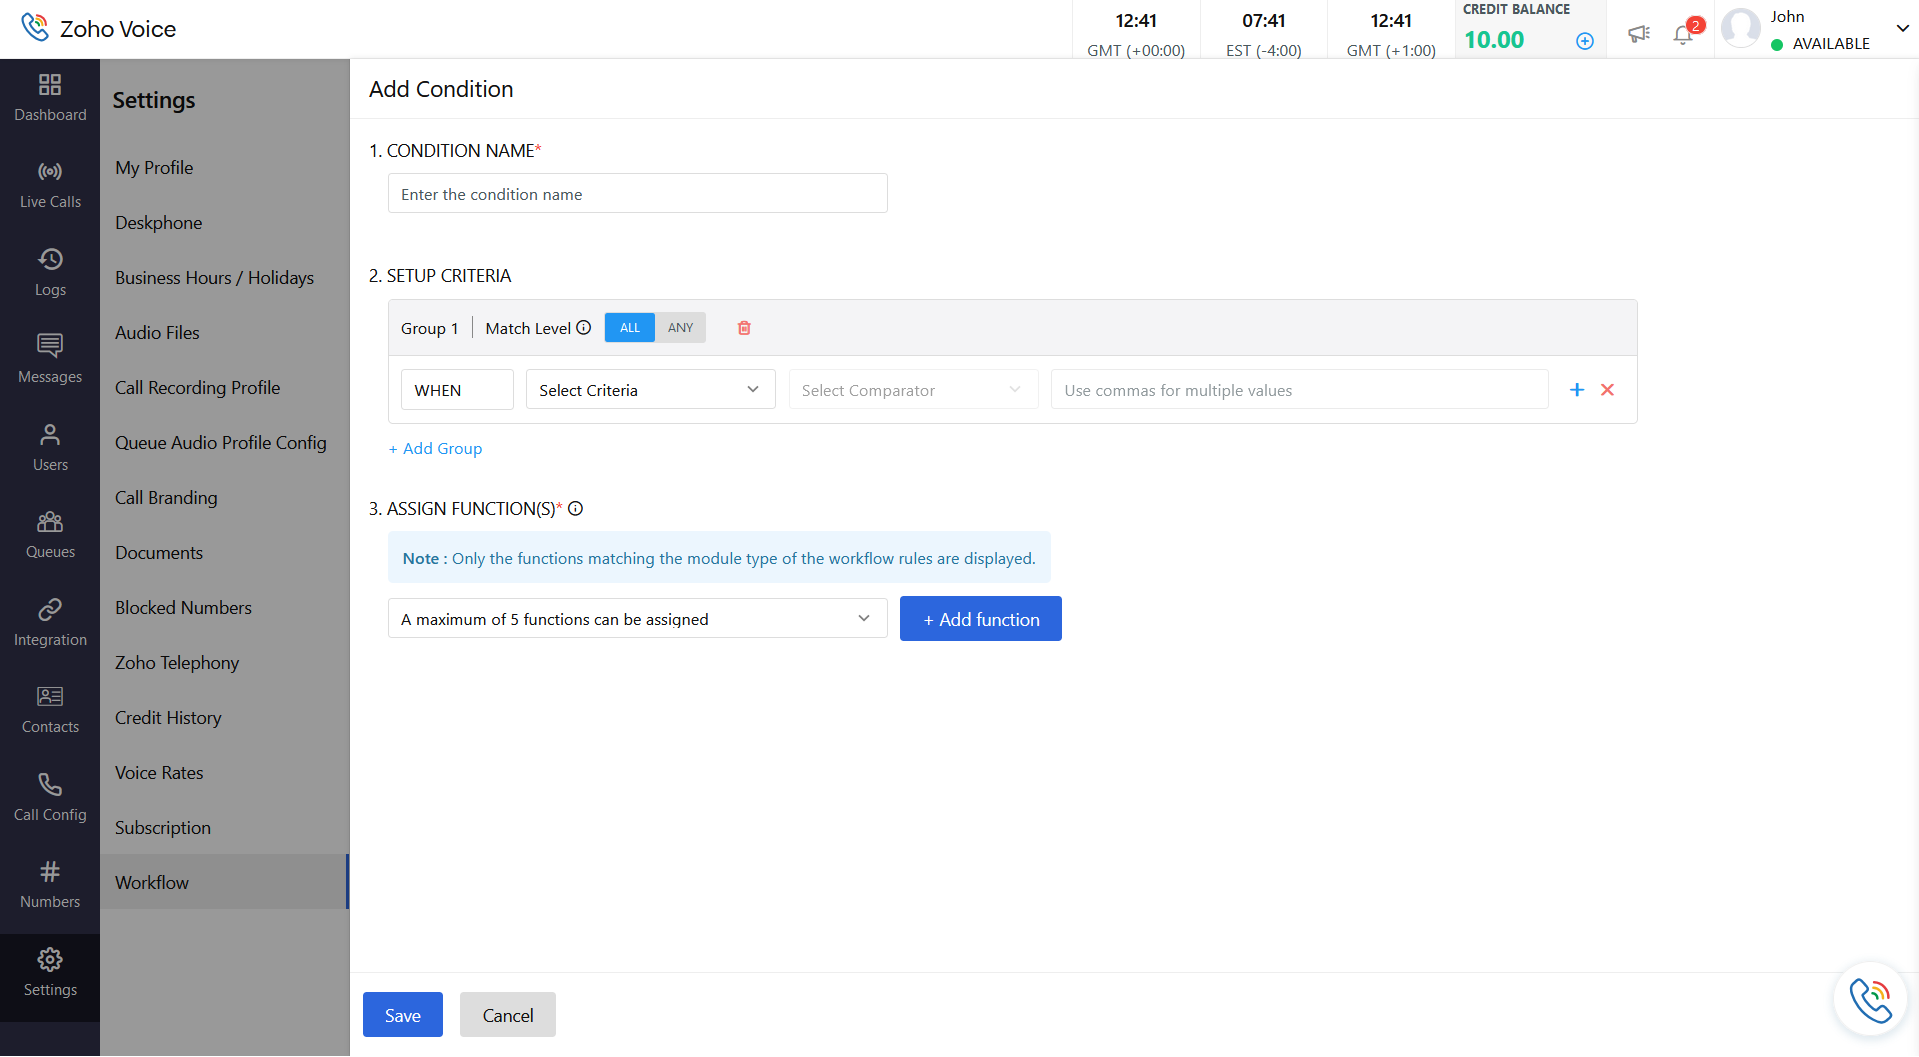Set Match Level to ANY

681,328
